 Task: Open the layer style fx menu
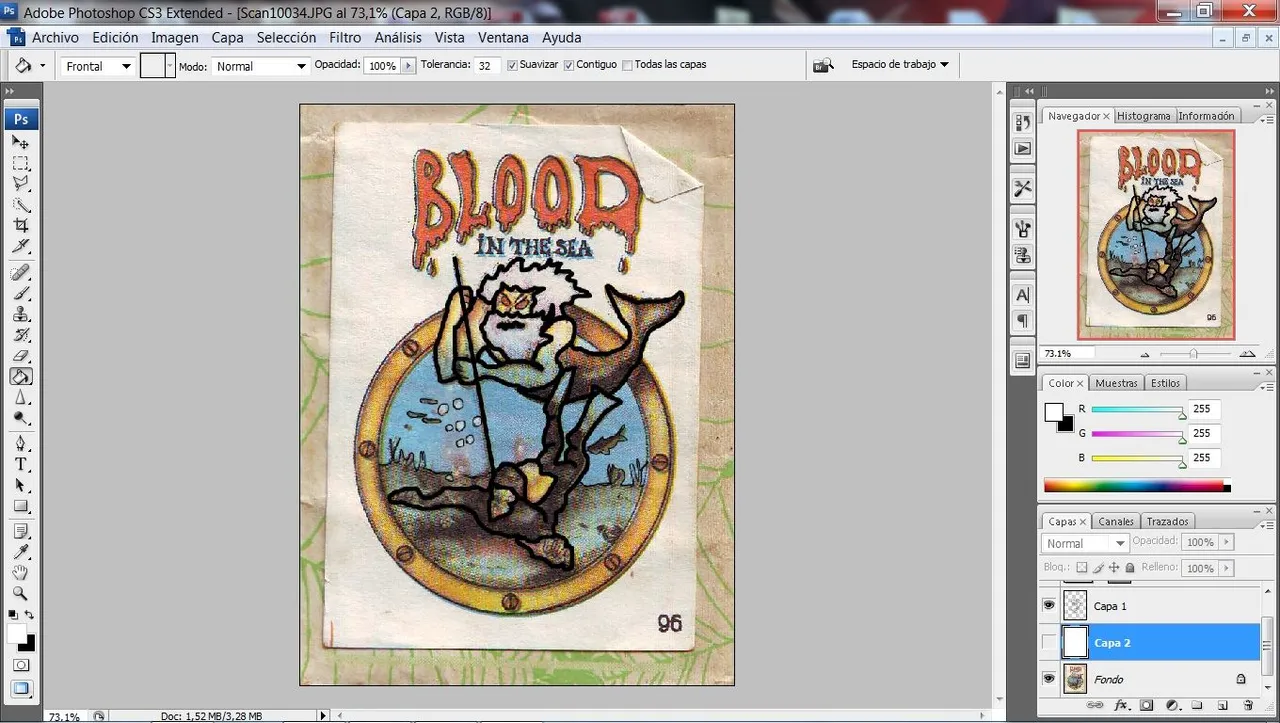tap(1121, 706)
